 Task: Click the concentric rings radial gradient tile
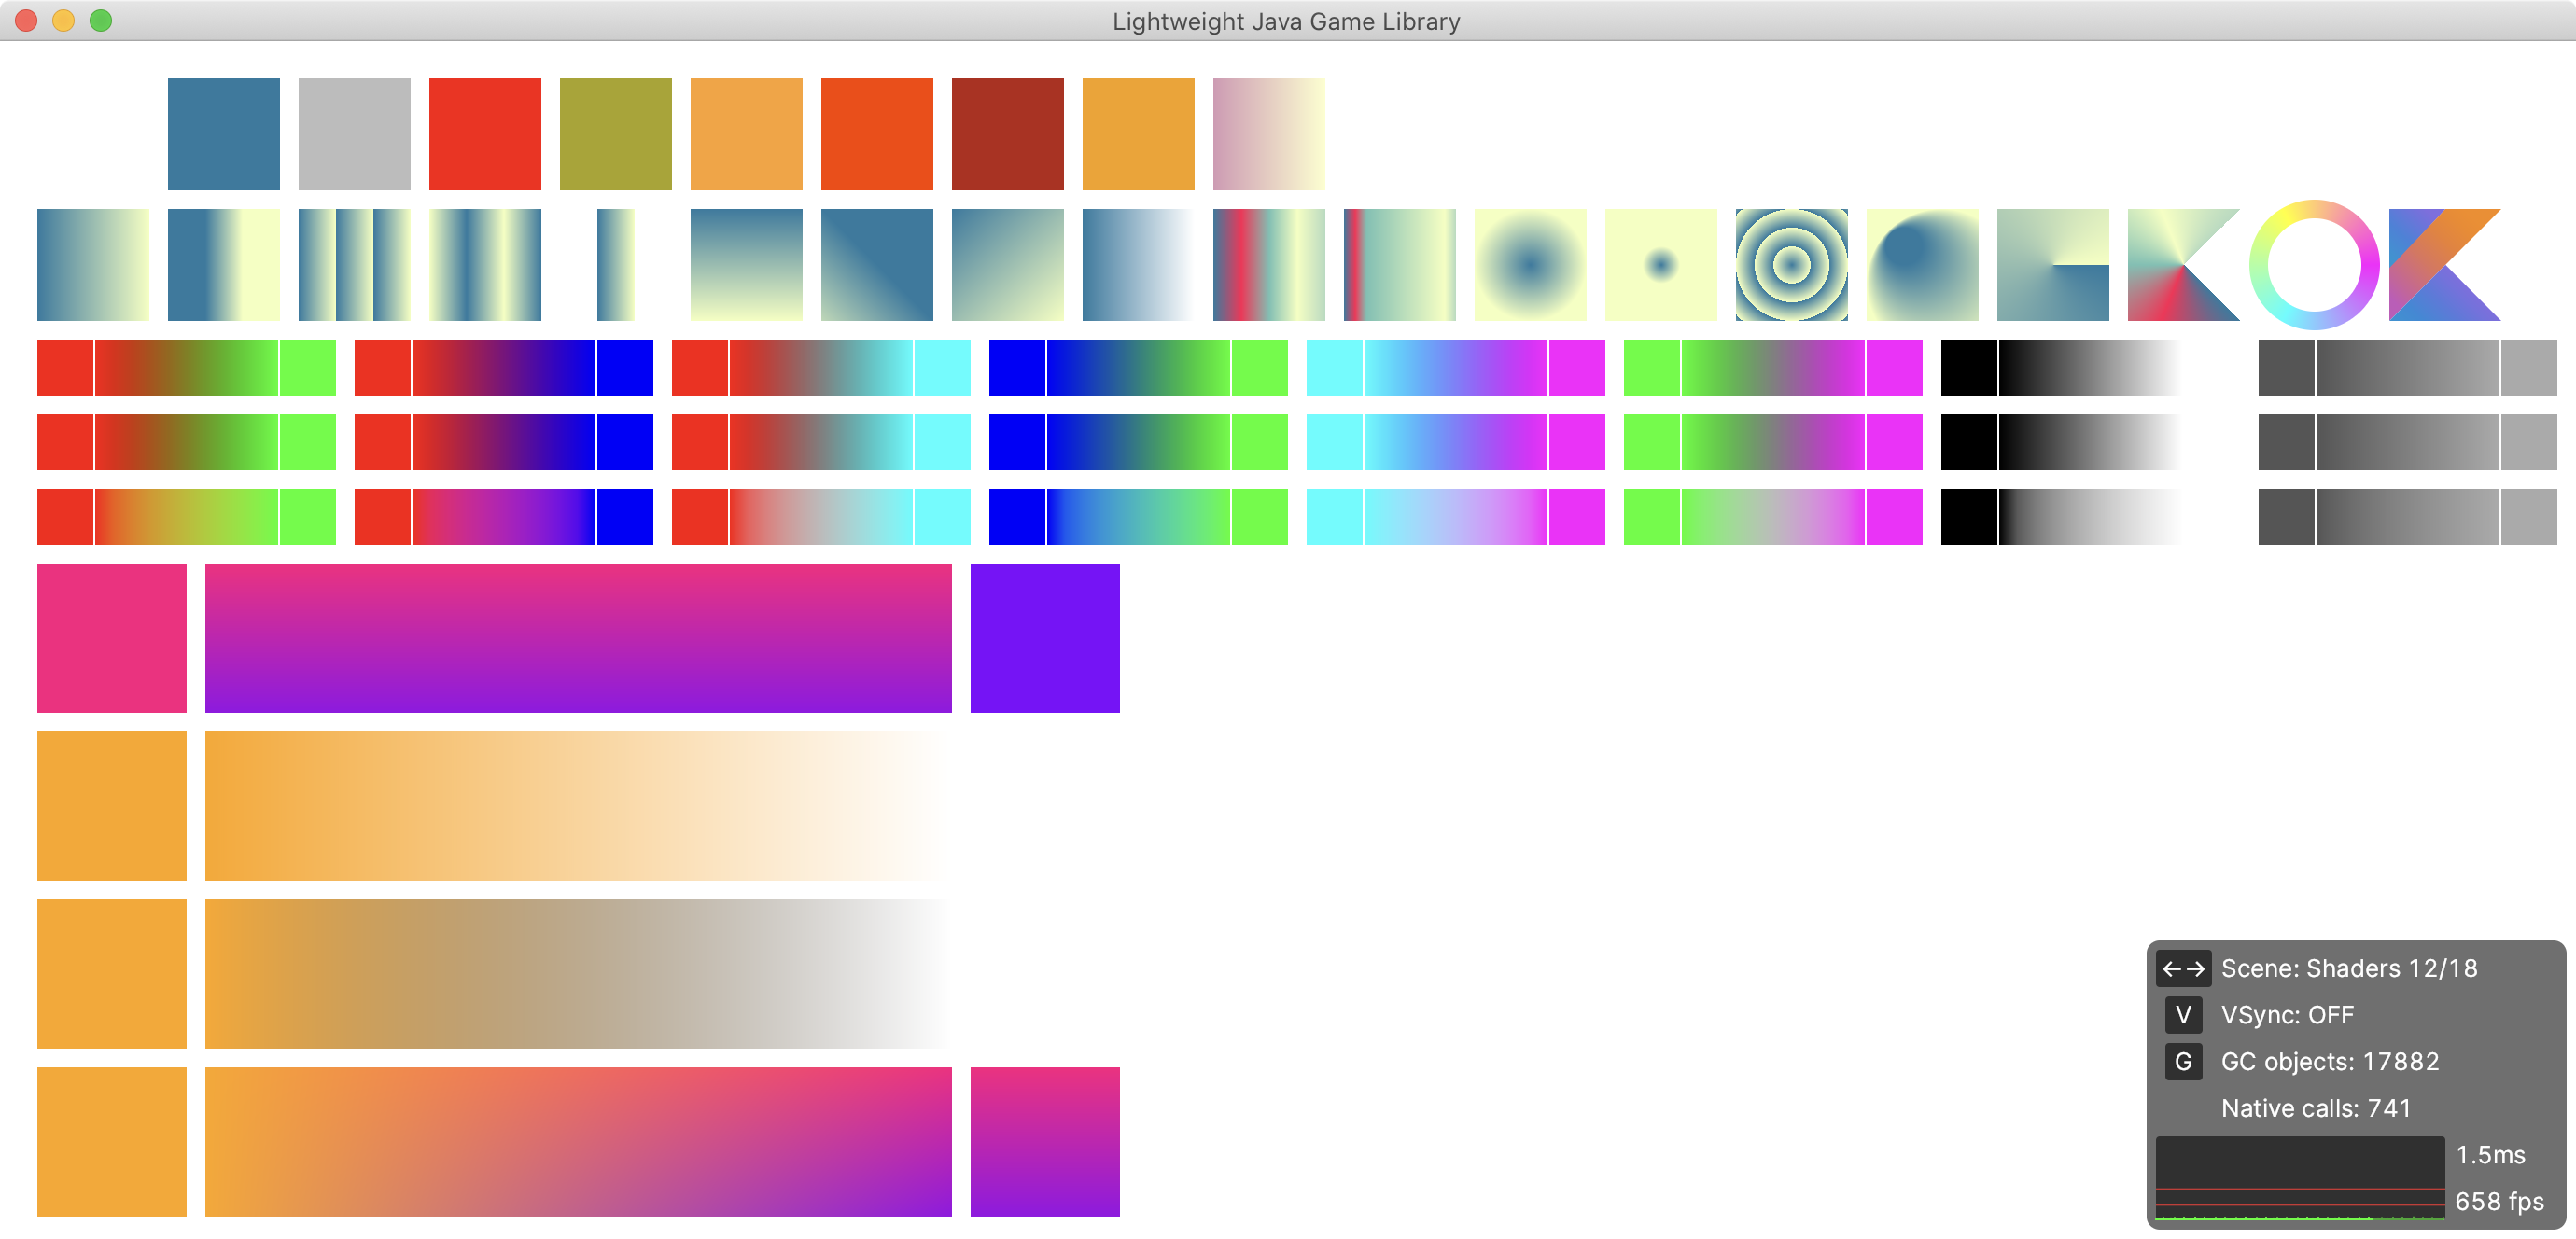coord(1791,264)
